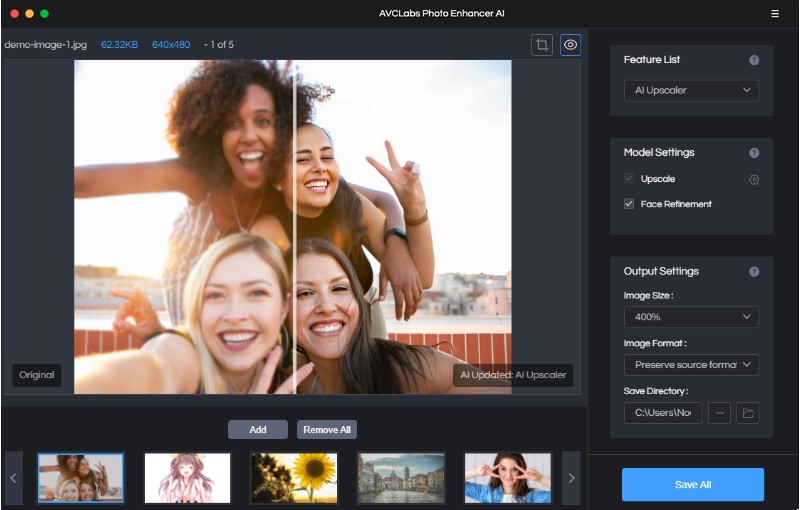Select the Venice canal city thumbnail
Viewport: 800px width, 510px height.
click(x=401, y=478)
